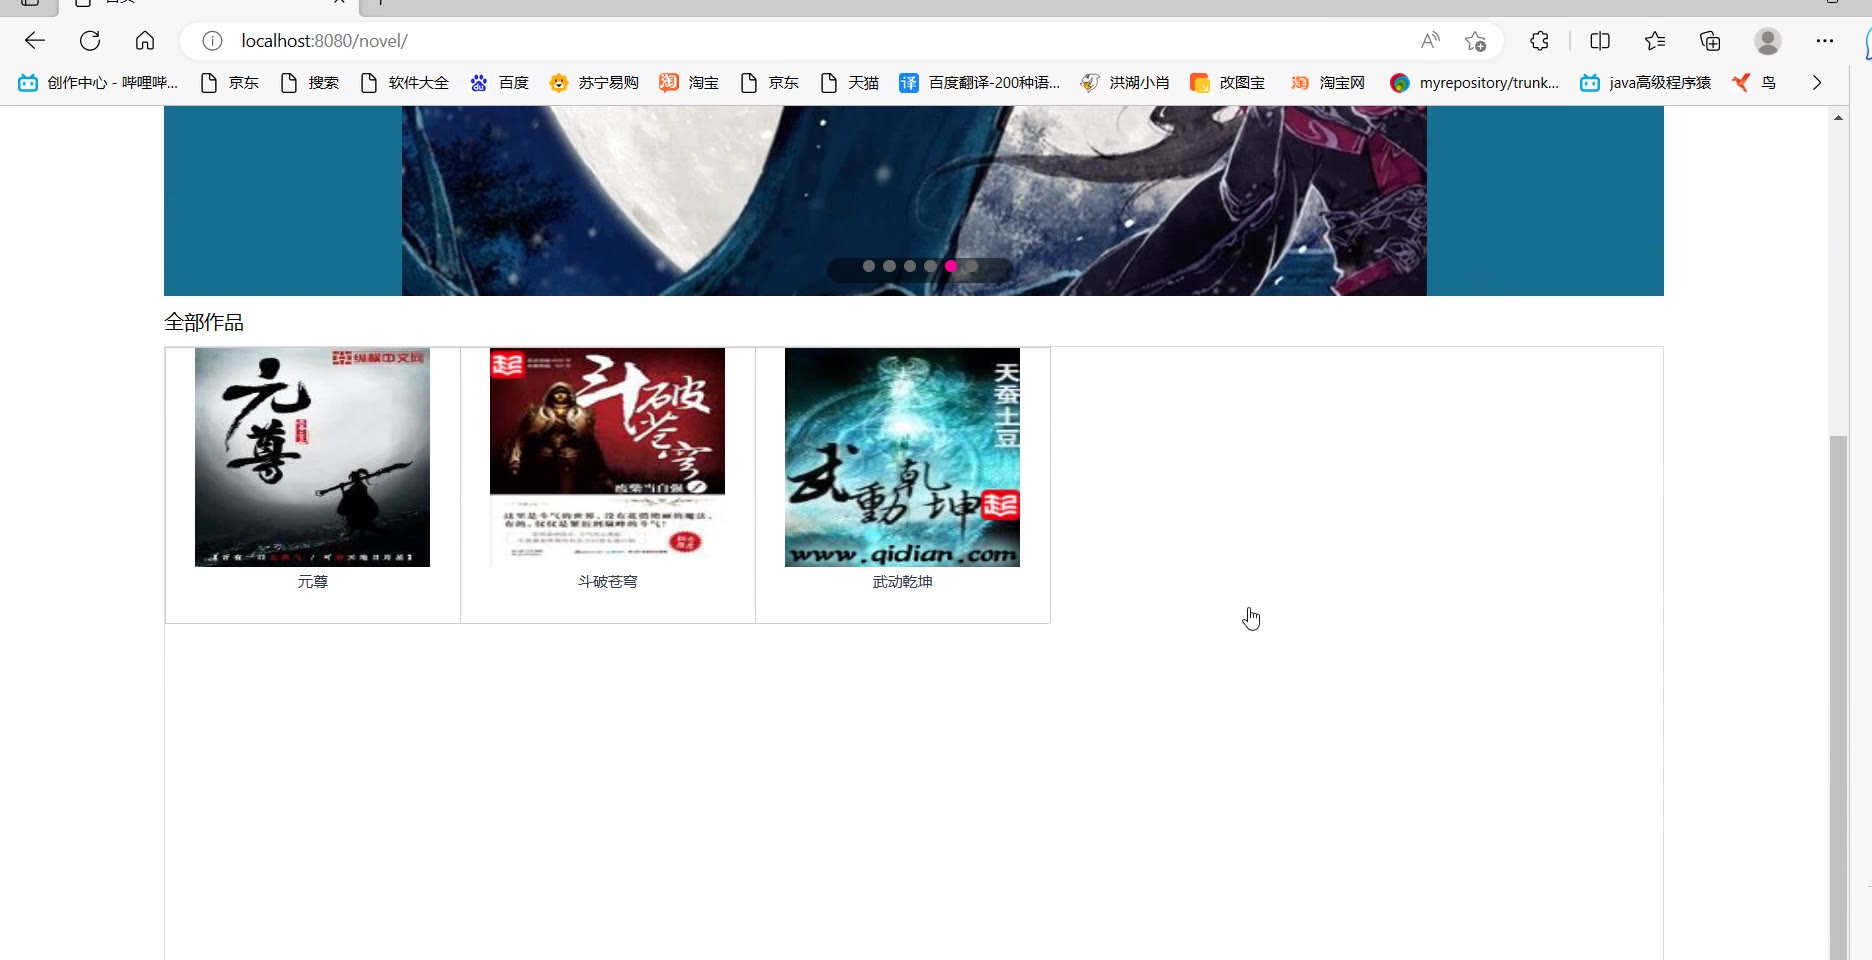Open the java高级程序猿 bookmark
The height and width of the screenshot is (960, 1872).
[x=1645, y=83]
